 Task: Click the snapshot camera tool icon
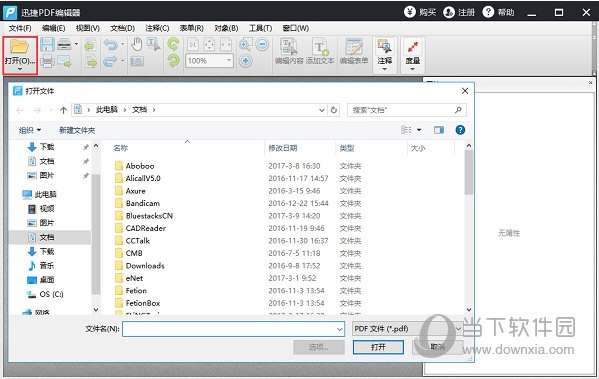coord(137,61)
